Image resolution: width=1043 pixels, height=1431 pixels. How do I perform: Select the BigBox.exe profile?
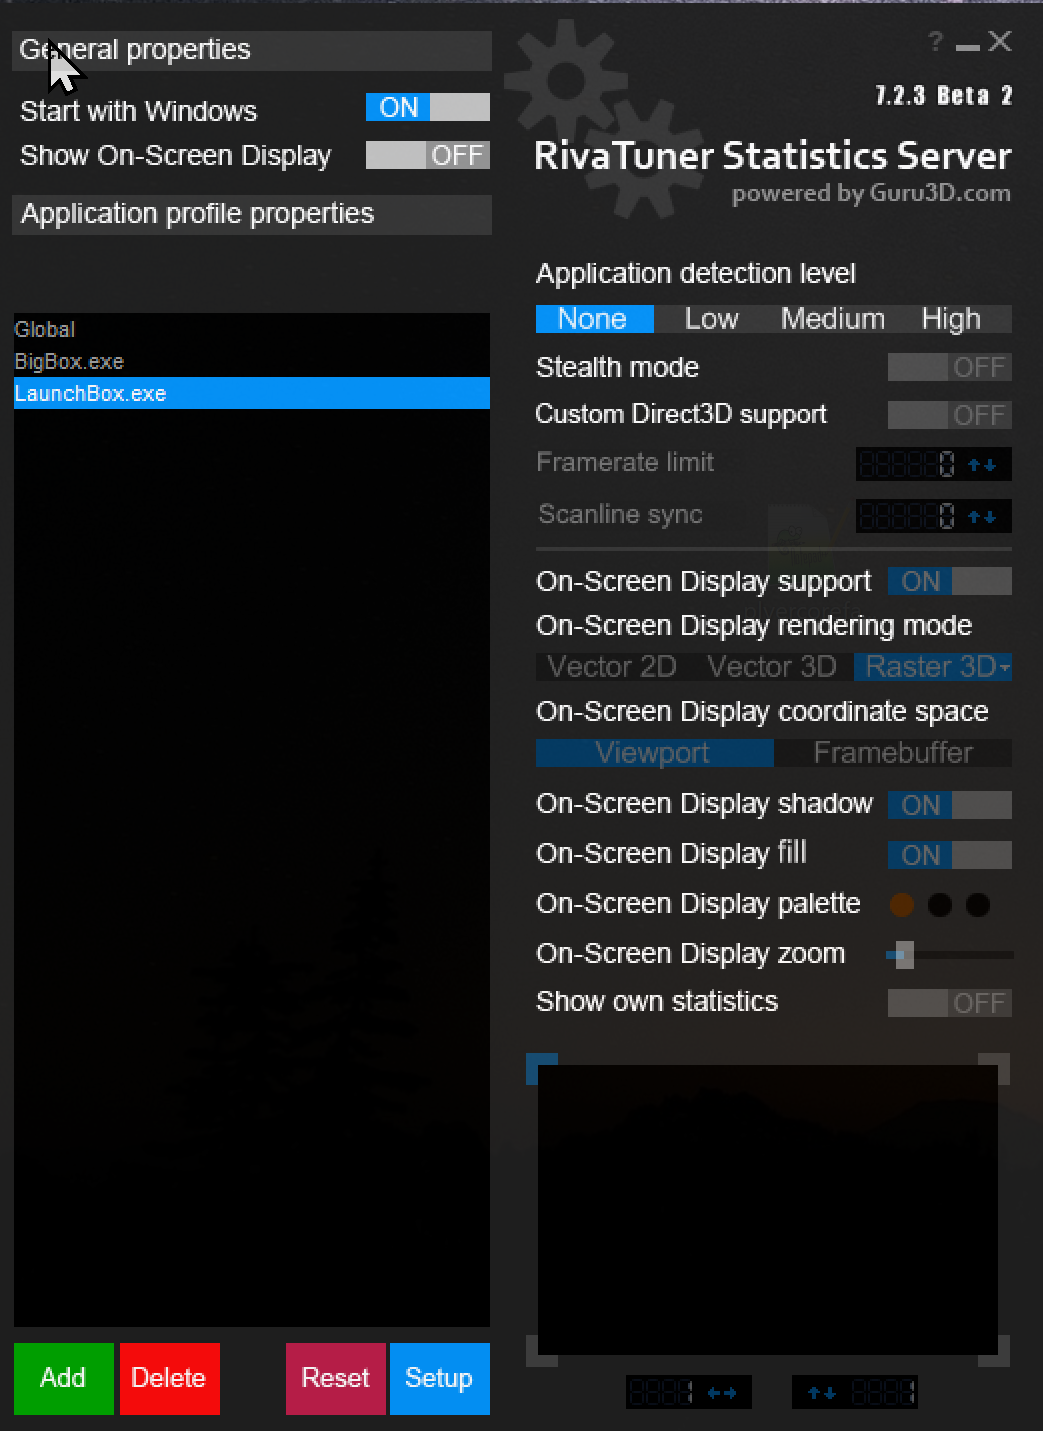pyautogui.click(x=252, y=361)
